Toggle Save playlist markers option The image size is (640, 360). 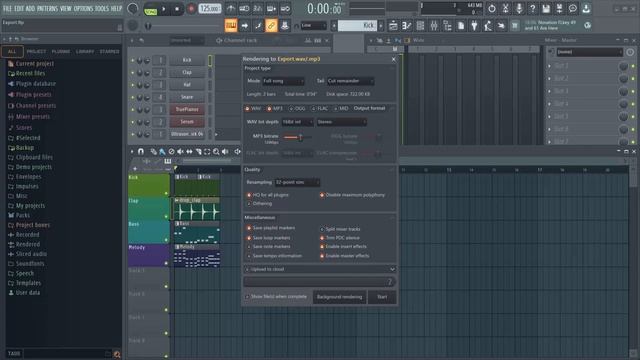(249, 228)
